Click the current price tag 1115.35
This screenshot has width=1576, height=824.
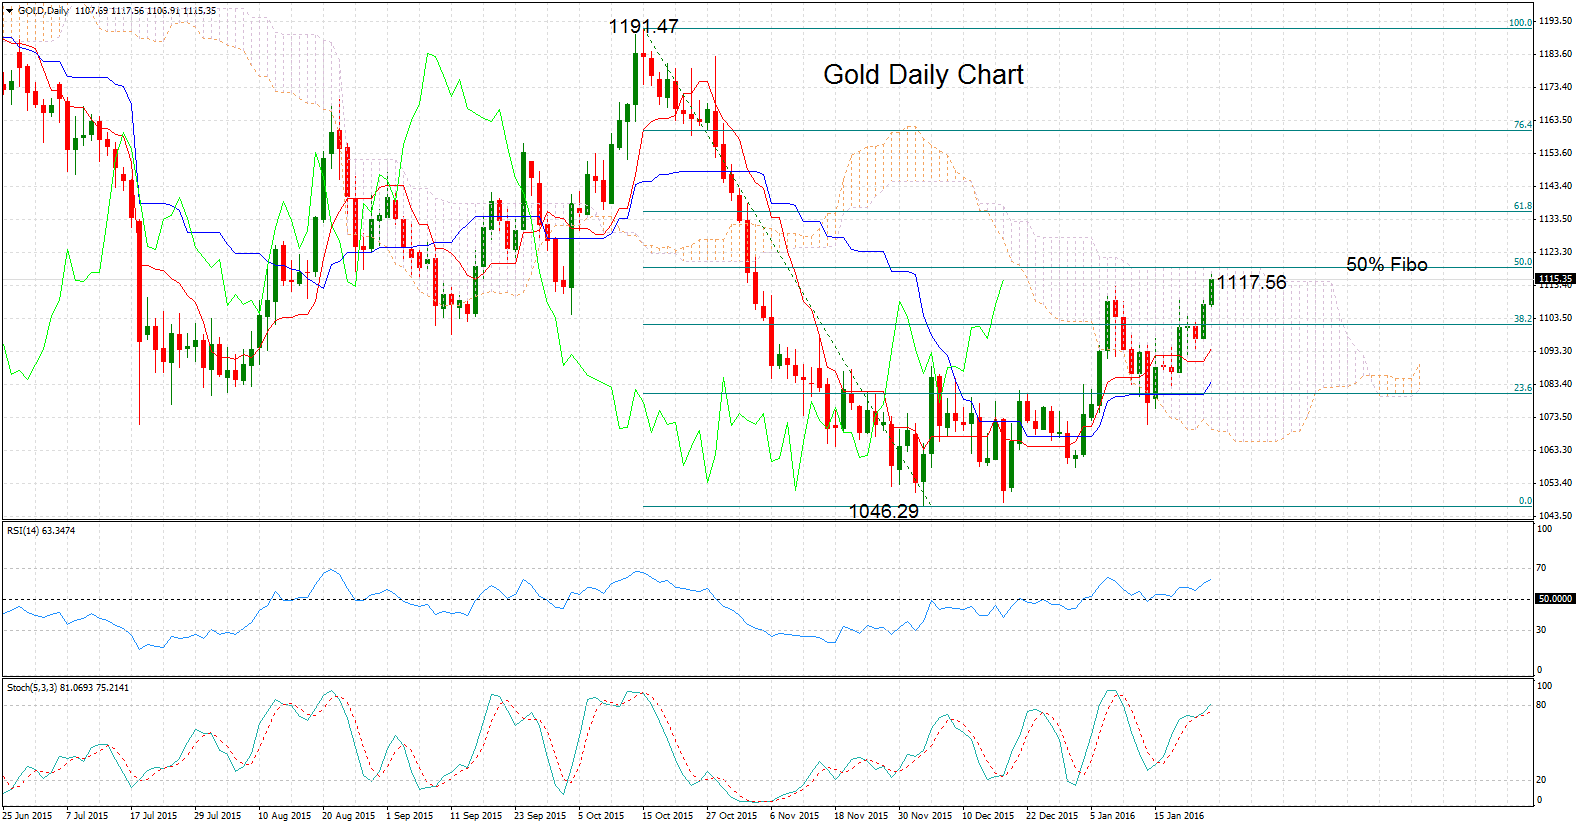1555,279
